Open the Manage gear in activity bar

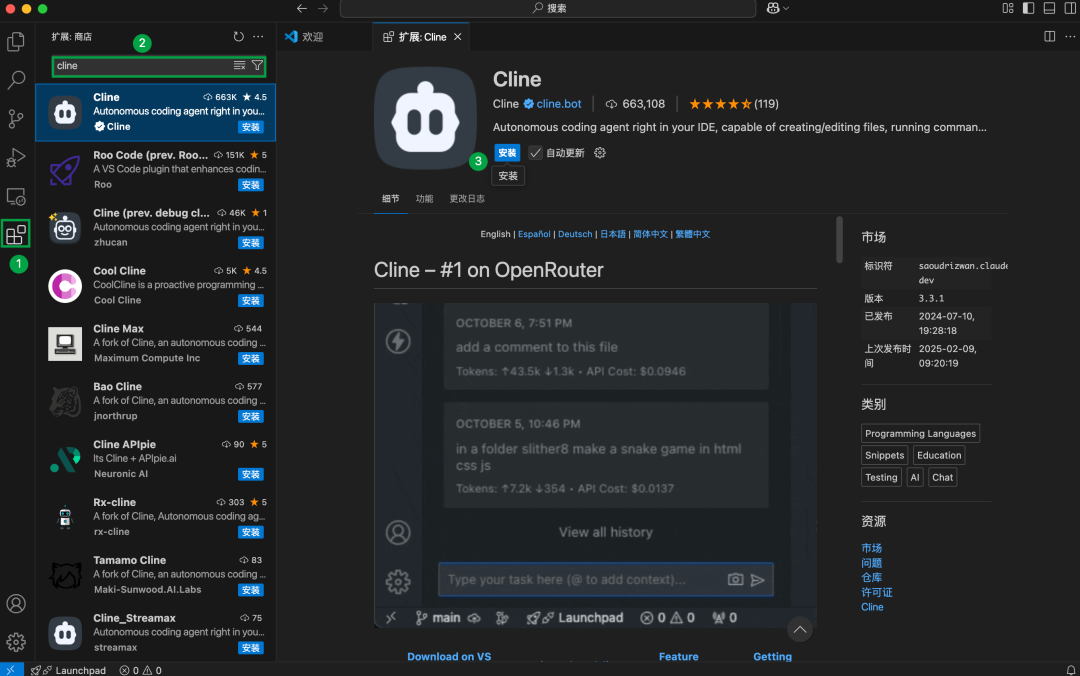click(x=16, y=642)
